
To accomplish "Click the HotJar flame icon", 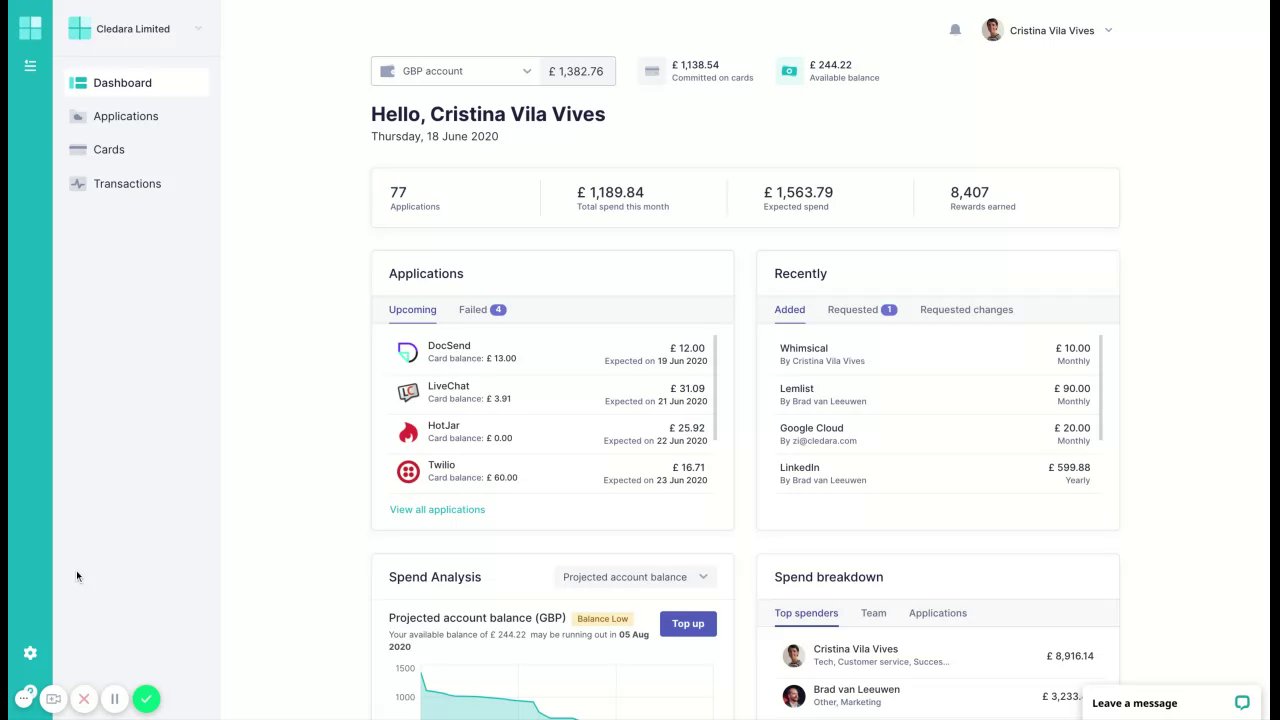I will (408, 432).
